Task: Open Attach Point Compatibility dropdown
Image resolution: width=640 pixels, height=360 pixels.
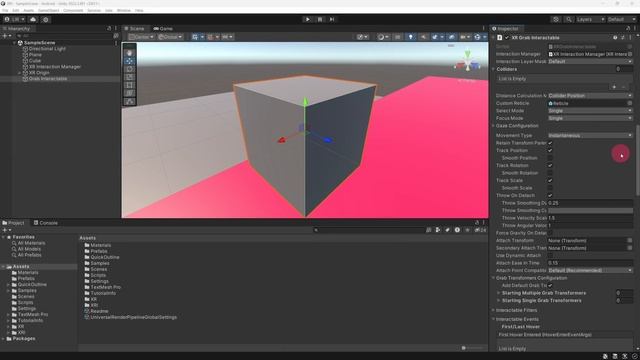Action: (x=590, y=270)
